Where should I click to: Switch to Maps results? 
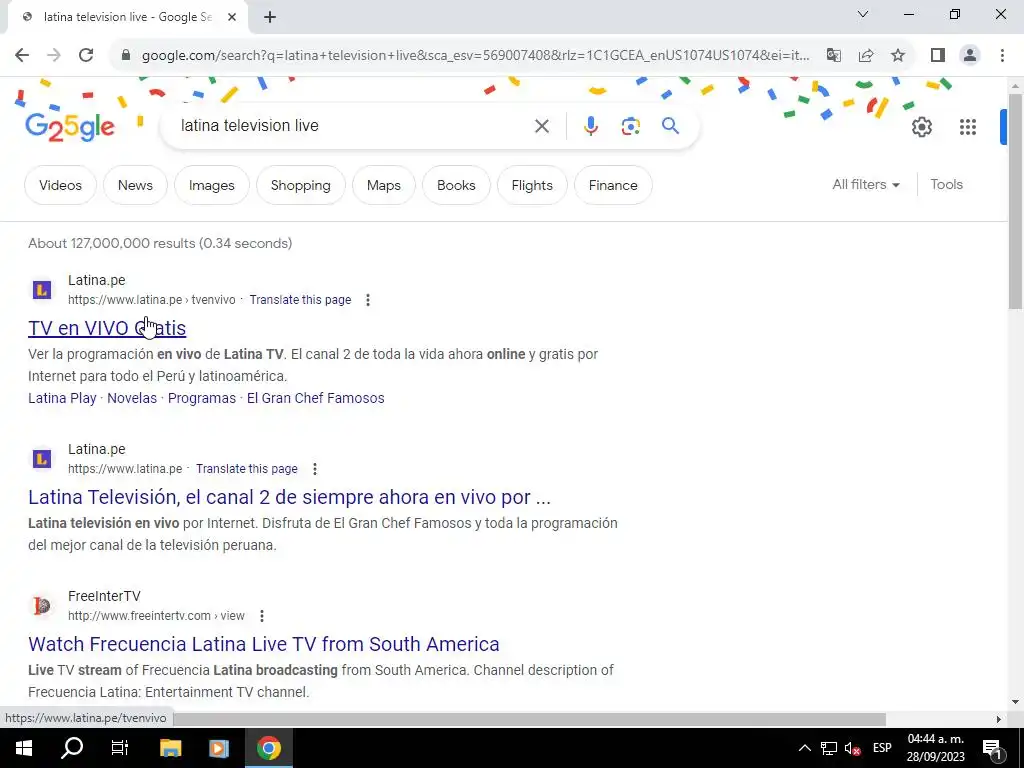tap(383, 185)
